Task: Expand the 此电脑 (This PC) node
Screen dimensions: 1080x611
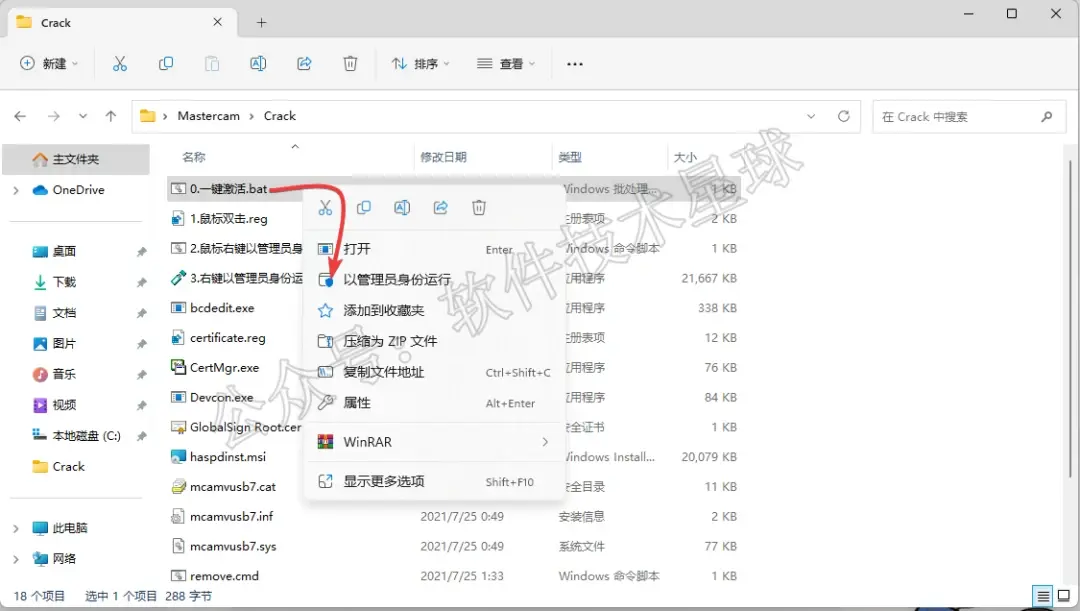Action: [x=16, y=528]
